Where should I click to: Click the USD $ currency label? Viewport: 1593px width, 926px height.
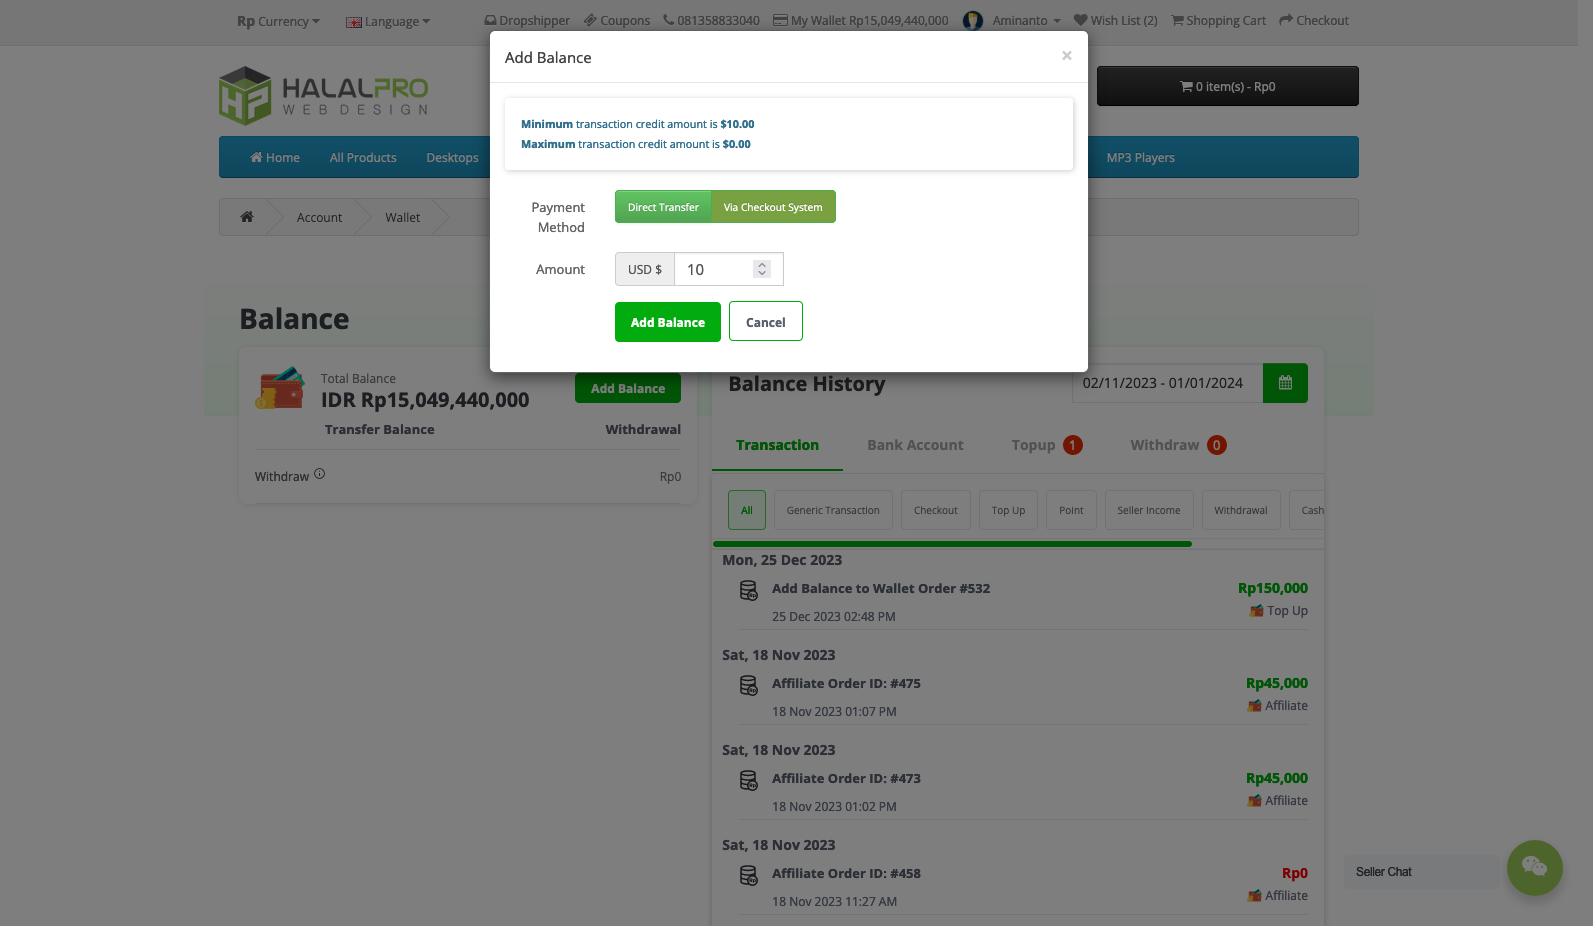coord(645,269)
